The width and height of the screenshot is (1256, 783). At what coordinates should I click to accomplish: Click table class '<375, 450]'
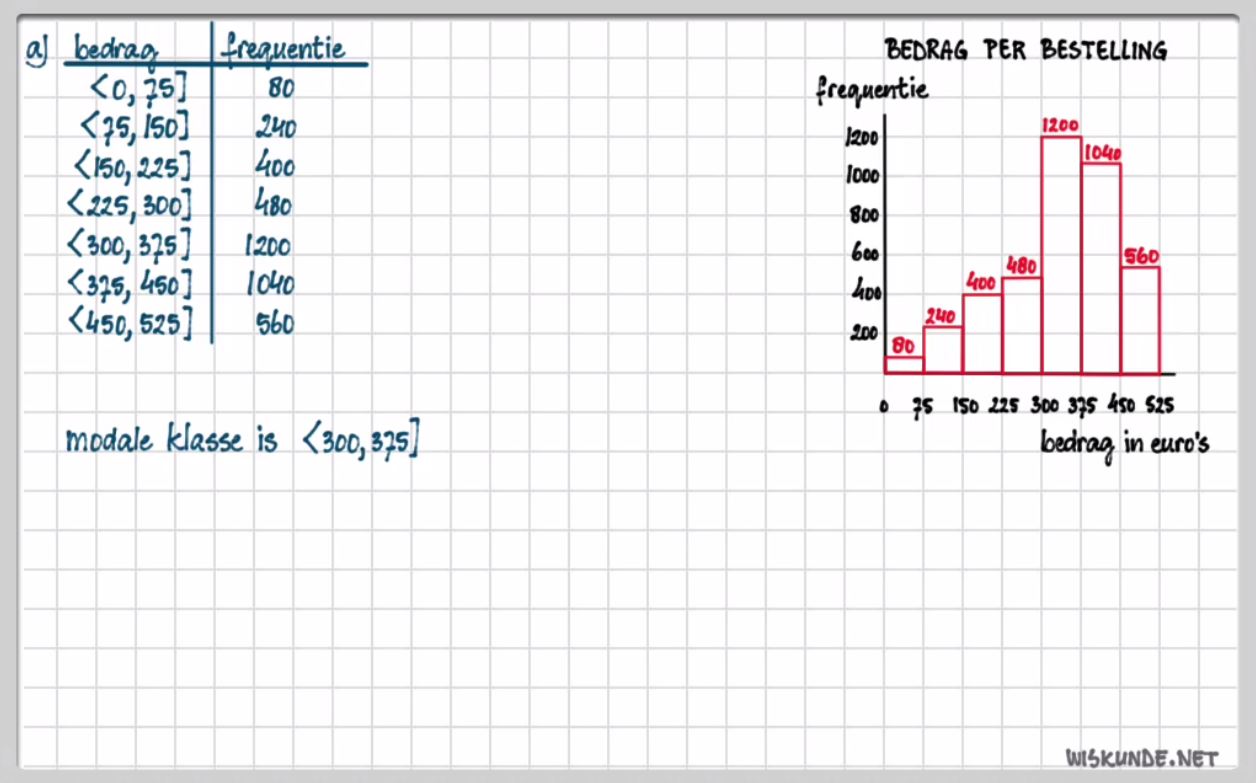coord(128,284)
